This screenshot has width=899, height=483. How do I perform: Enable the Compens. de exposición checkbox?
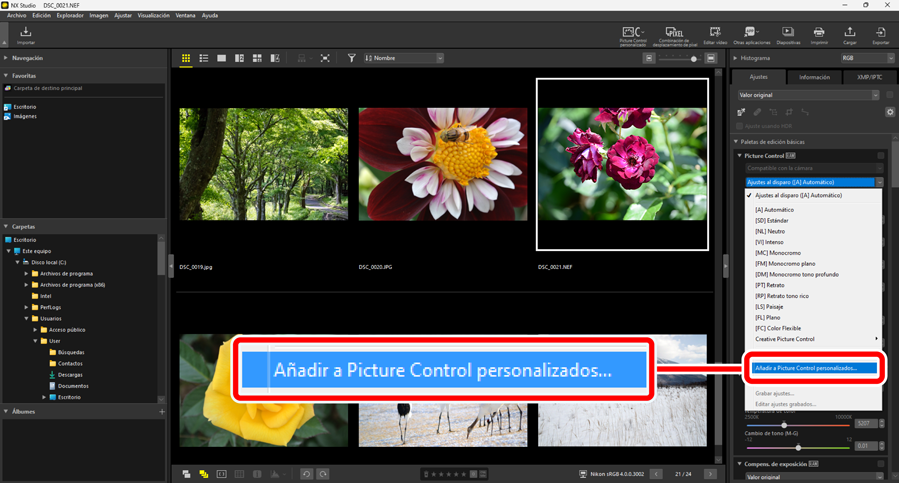pyautogui.click(x=881, y=464)
